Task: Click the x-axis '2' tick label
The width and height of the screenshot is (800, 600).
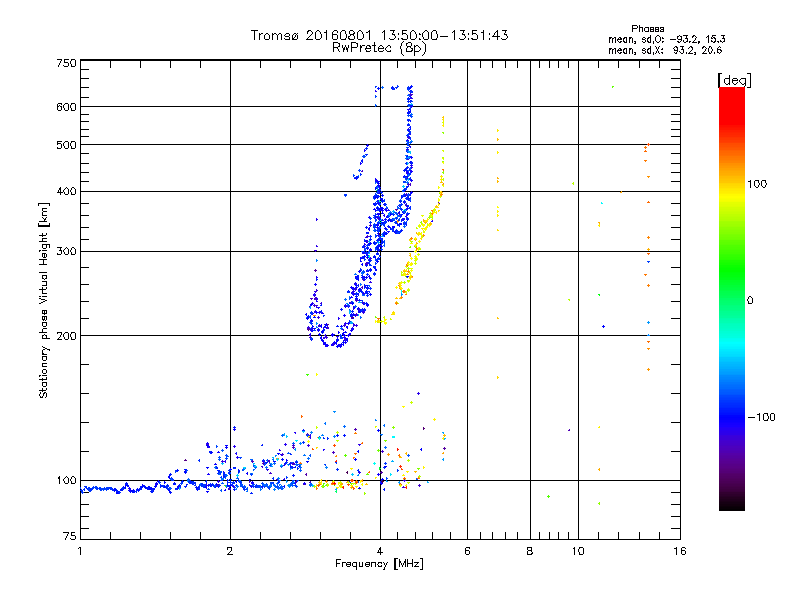Action: [230, 551]
